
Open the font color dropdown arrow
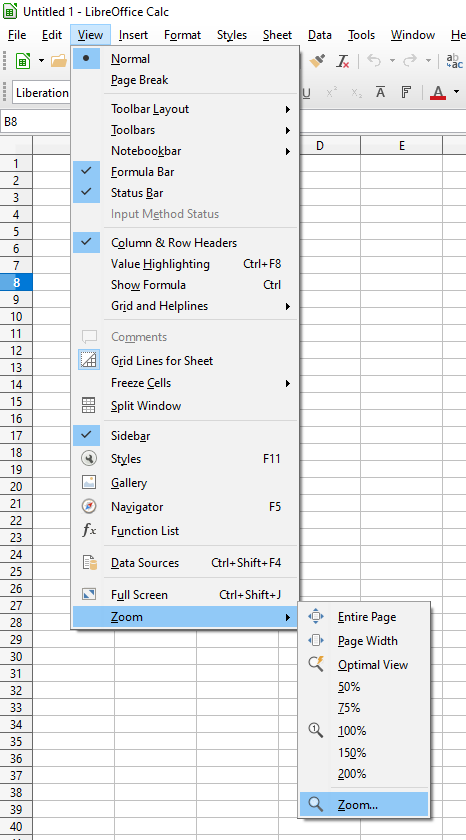[x=456, y=92]
